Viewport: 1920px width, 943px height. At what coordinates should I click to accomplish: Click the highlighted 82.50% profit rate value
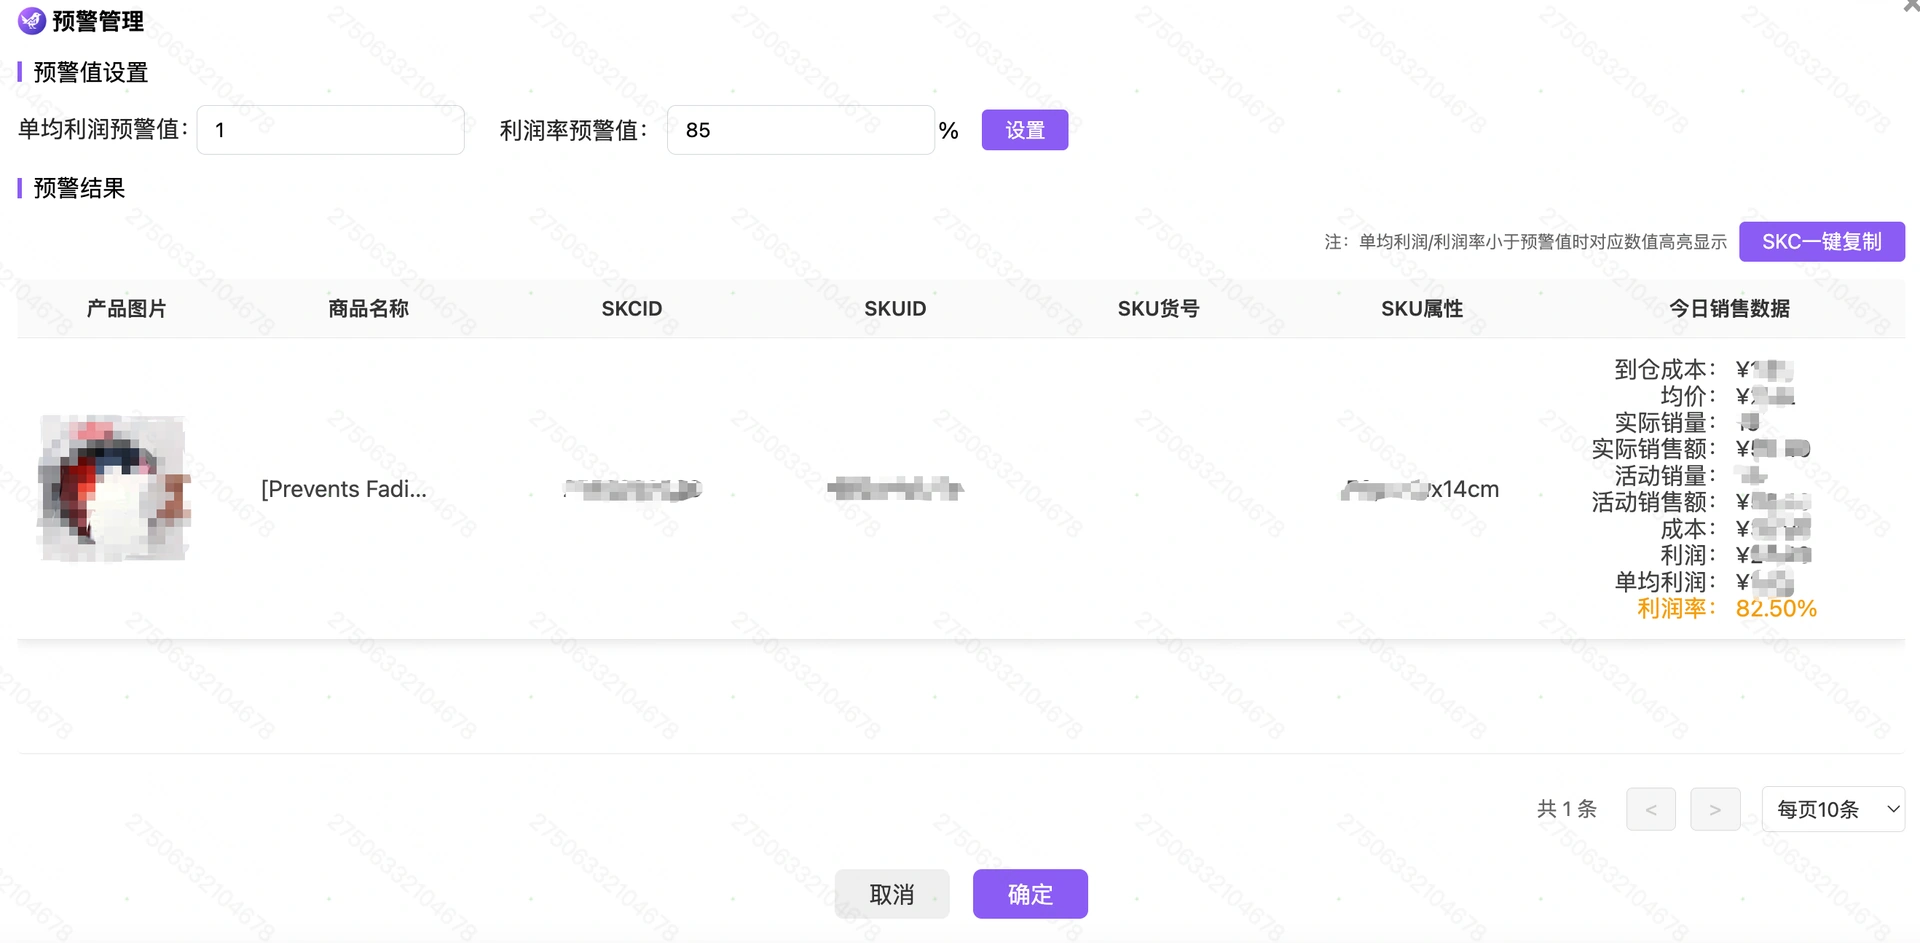coord(1776,608)
